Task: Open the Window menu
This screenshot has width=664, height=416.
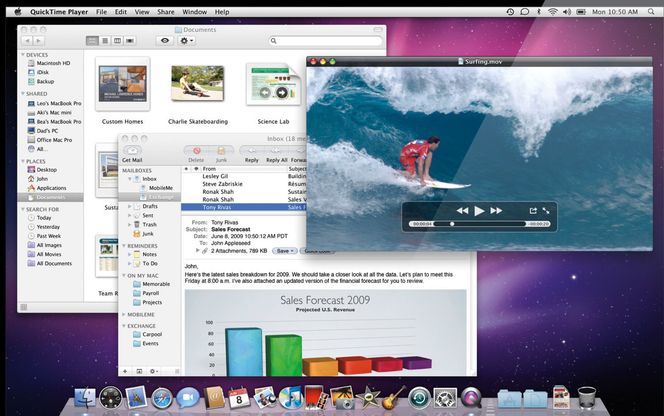Action: (x=194, y=12)
